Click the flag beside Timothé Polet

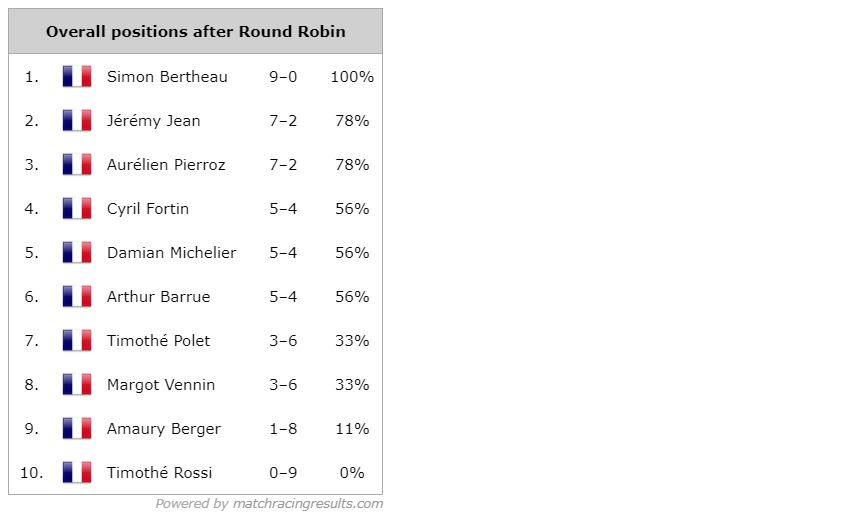(x=77, y=340)
